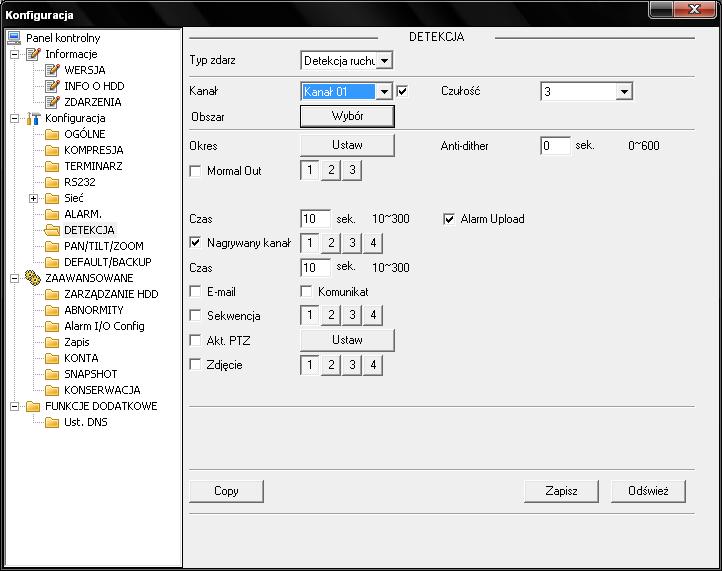Open the TERMINARZ settings page
The image size is (722, 571).
coord(93,166)
